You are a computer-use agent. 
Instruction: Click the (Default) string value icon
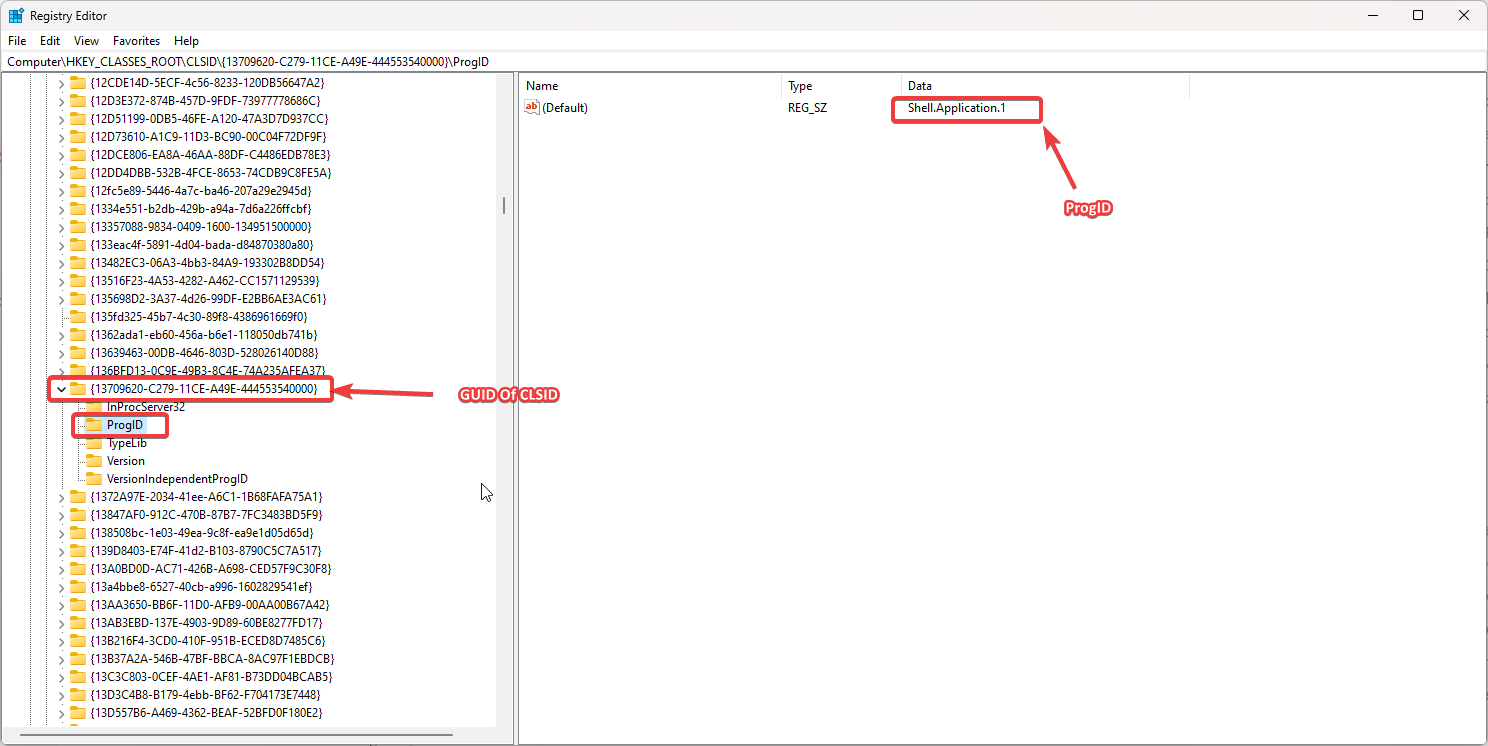(532, 108)
